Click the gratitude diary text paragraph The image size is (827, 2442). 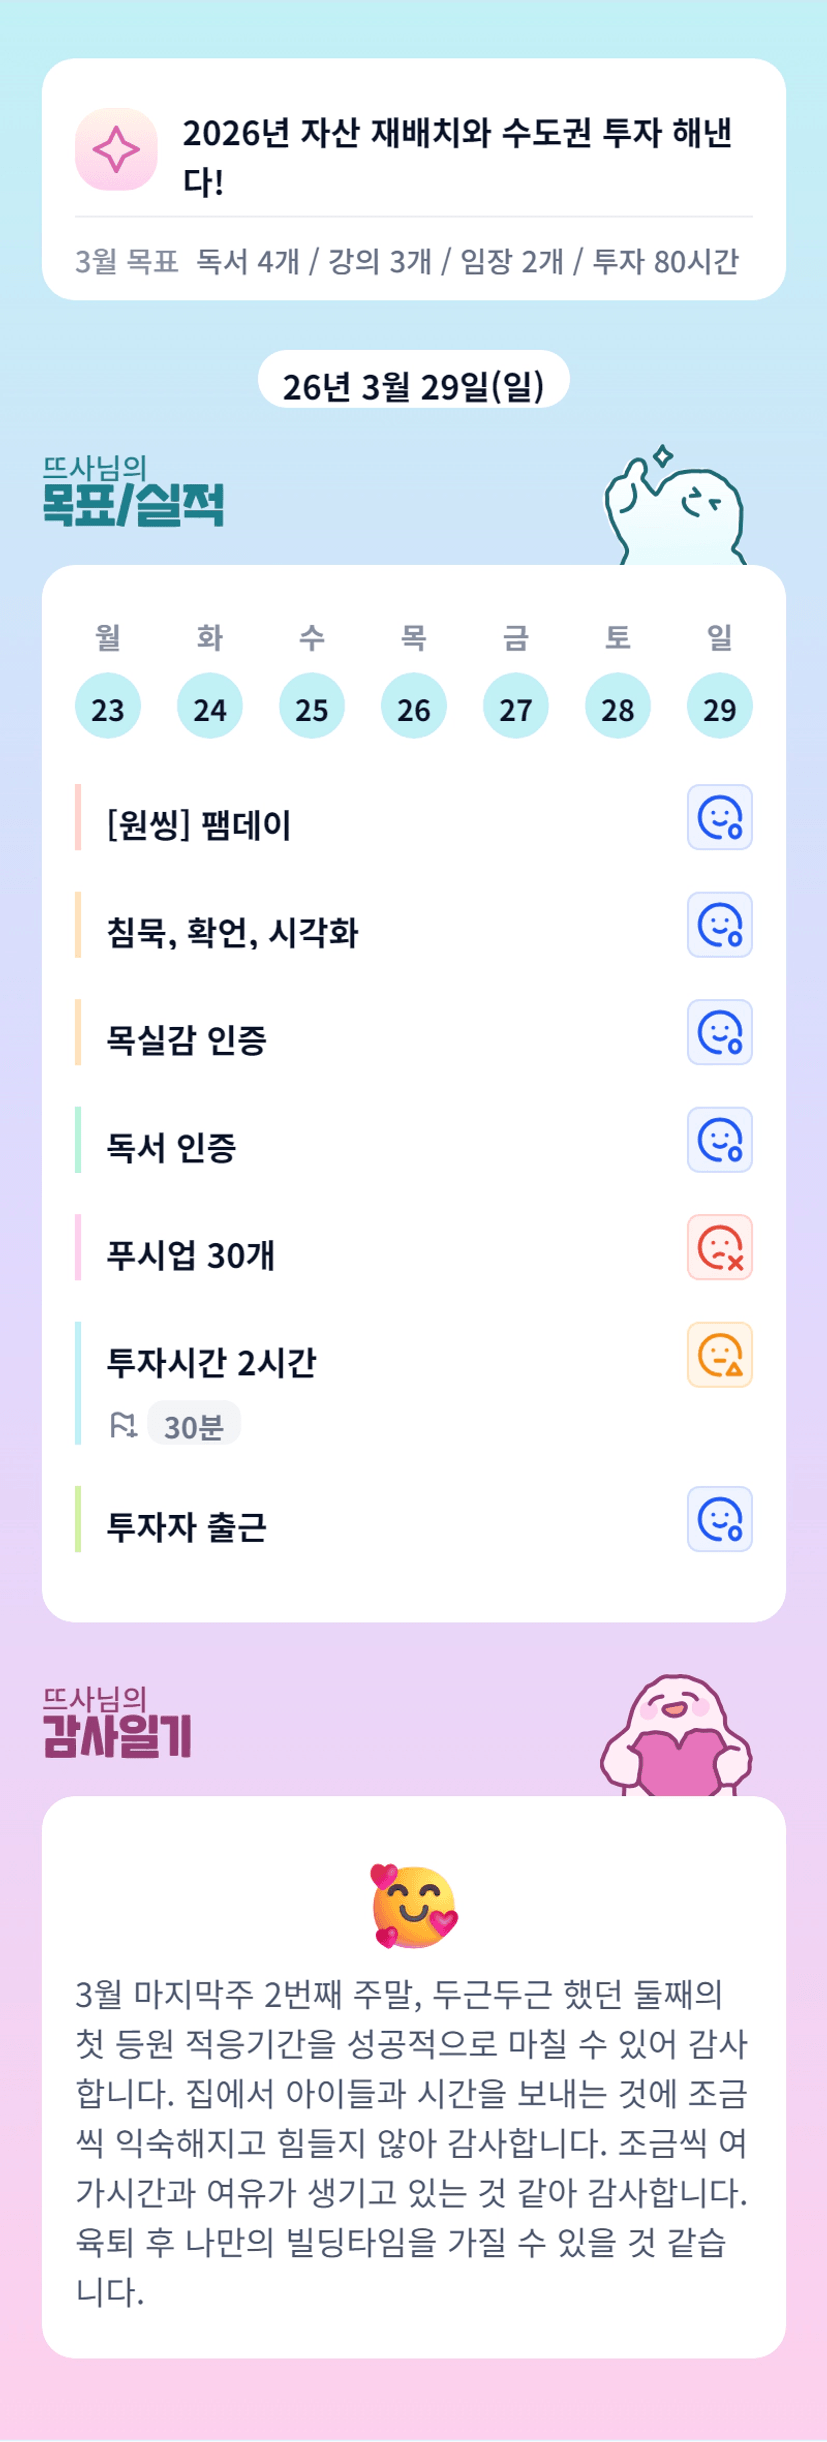[x=412, y=2141]
